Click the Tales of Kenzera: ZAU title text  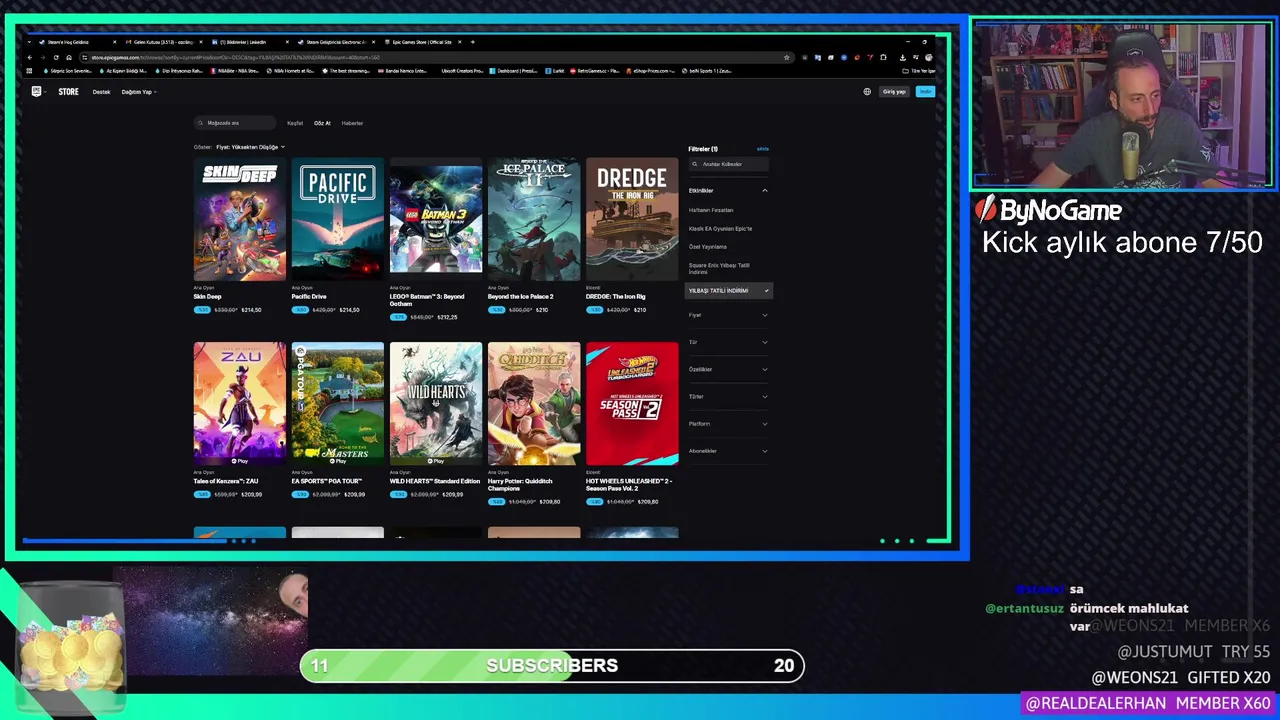(226, 481)
